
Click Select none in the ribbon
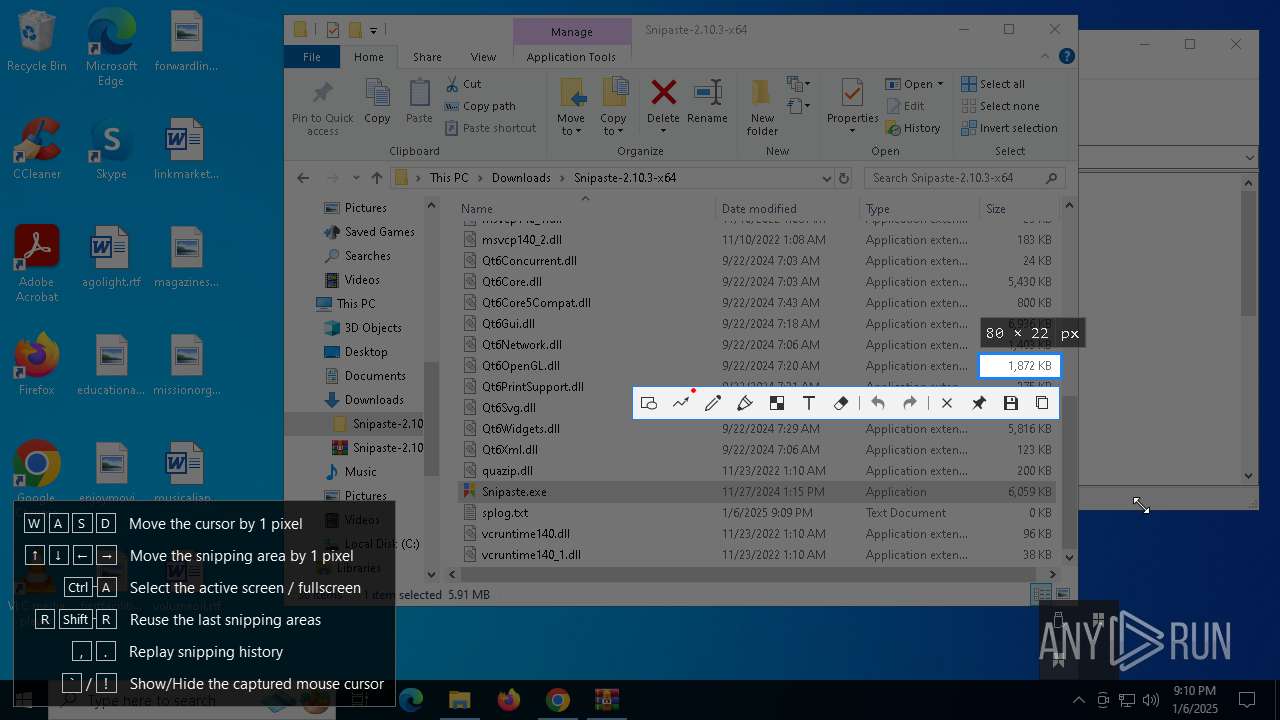click(x=1000, y=106)
